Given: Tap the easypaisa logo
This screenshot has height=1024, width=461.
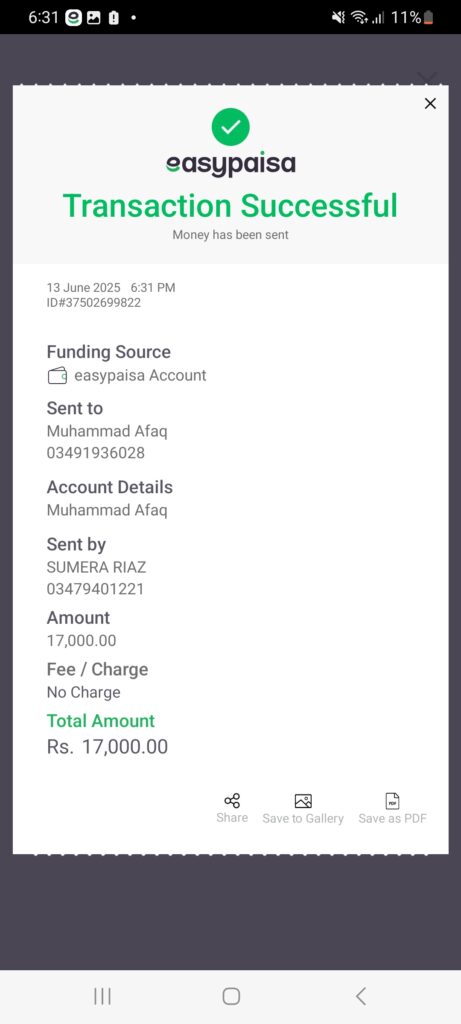Looking at the screenshot, I should pyautogui.click(x=230, y=165).
